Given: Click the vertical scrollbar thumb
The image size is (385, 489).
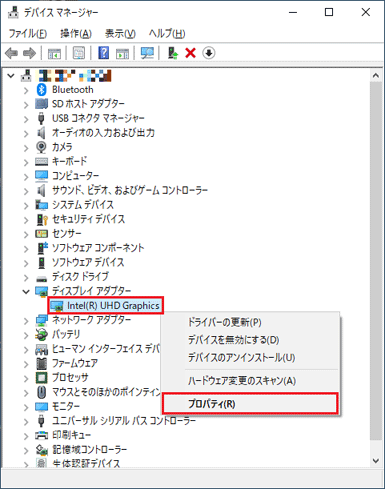Looking at the screenshot, I should 376,261.
